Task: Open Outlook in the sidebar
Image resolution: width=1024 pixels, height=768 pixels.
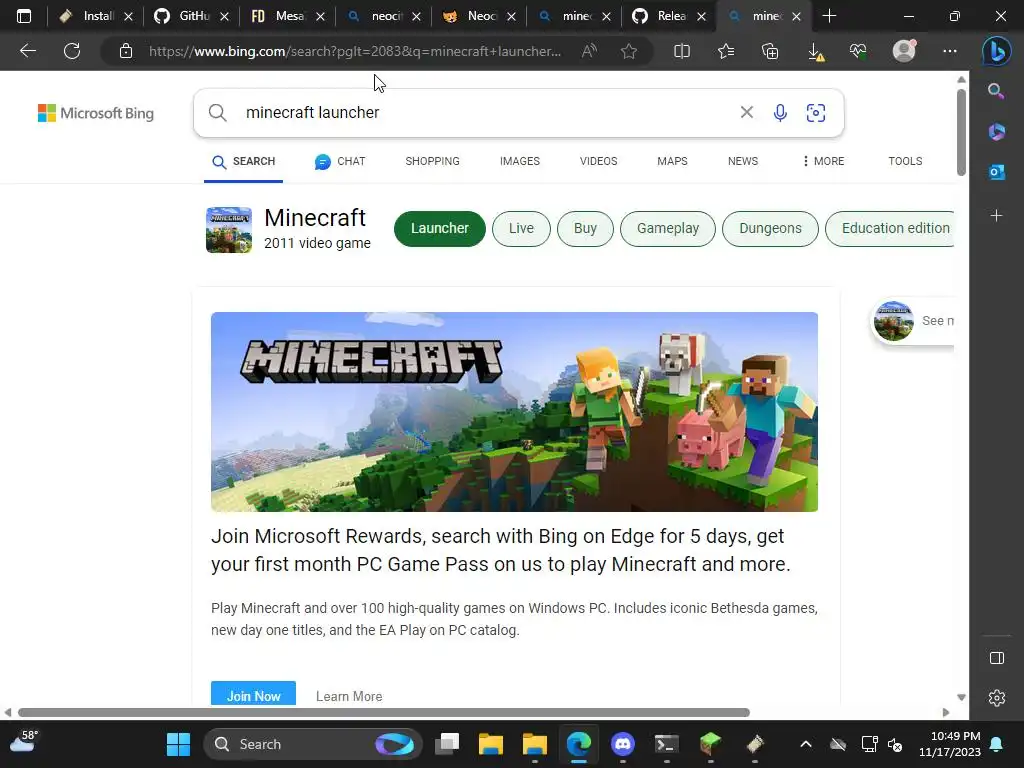Action: point(996,172)
